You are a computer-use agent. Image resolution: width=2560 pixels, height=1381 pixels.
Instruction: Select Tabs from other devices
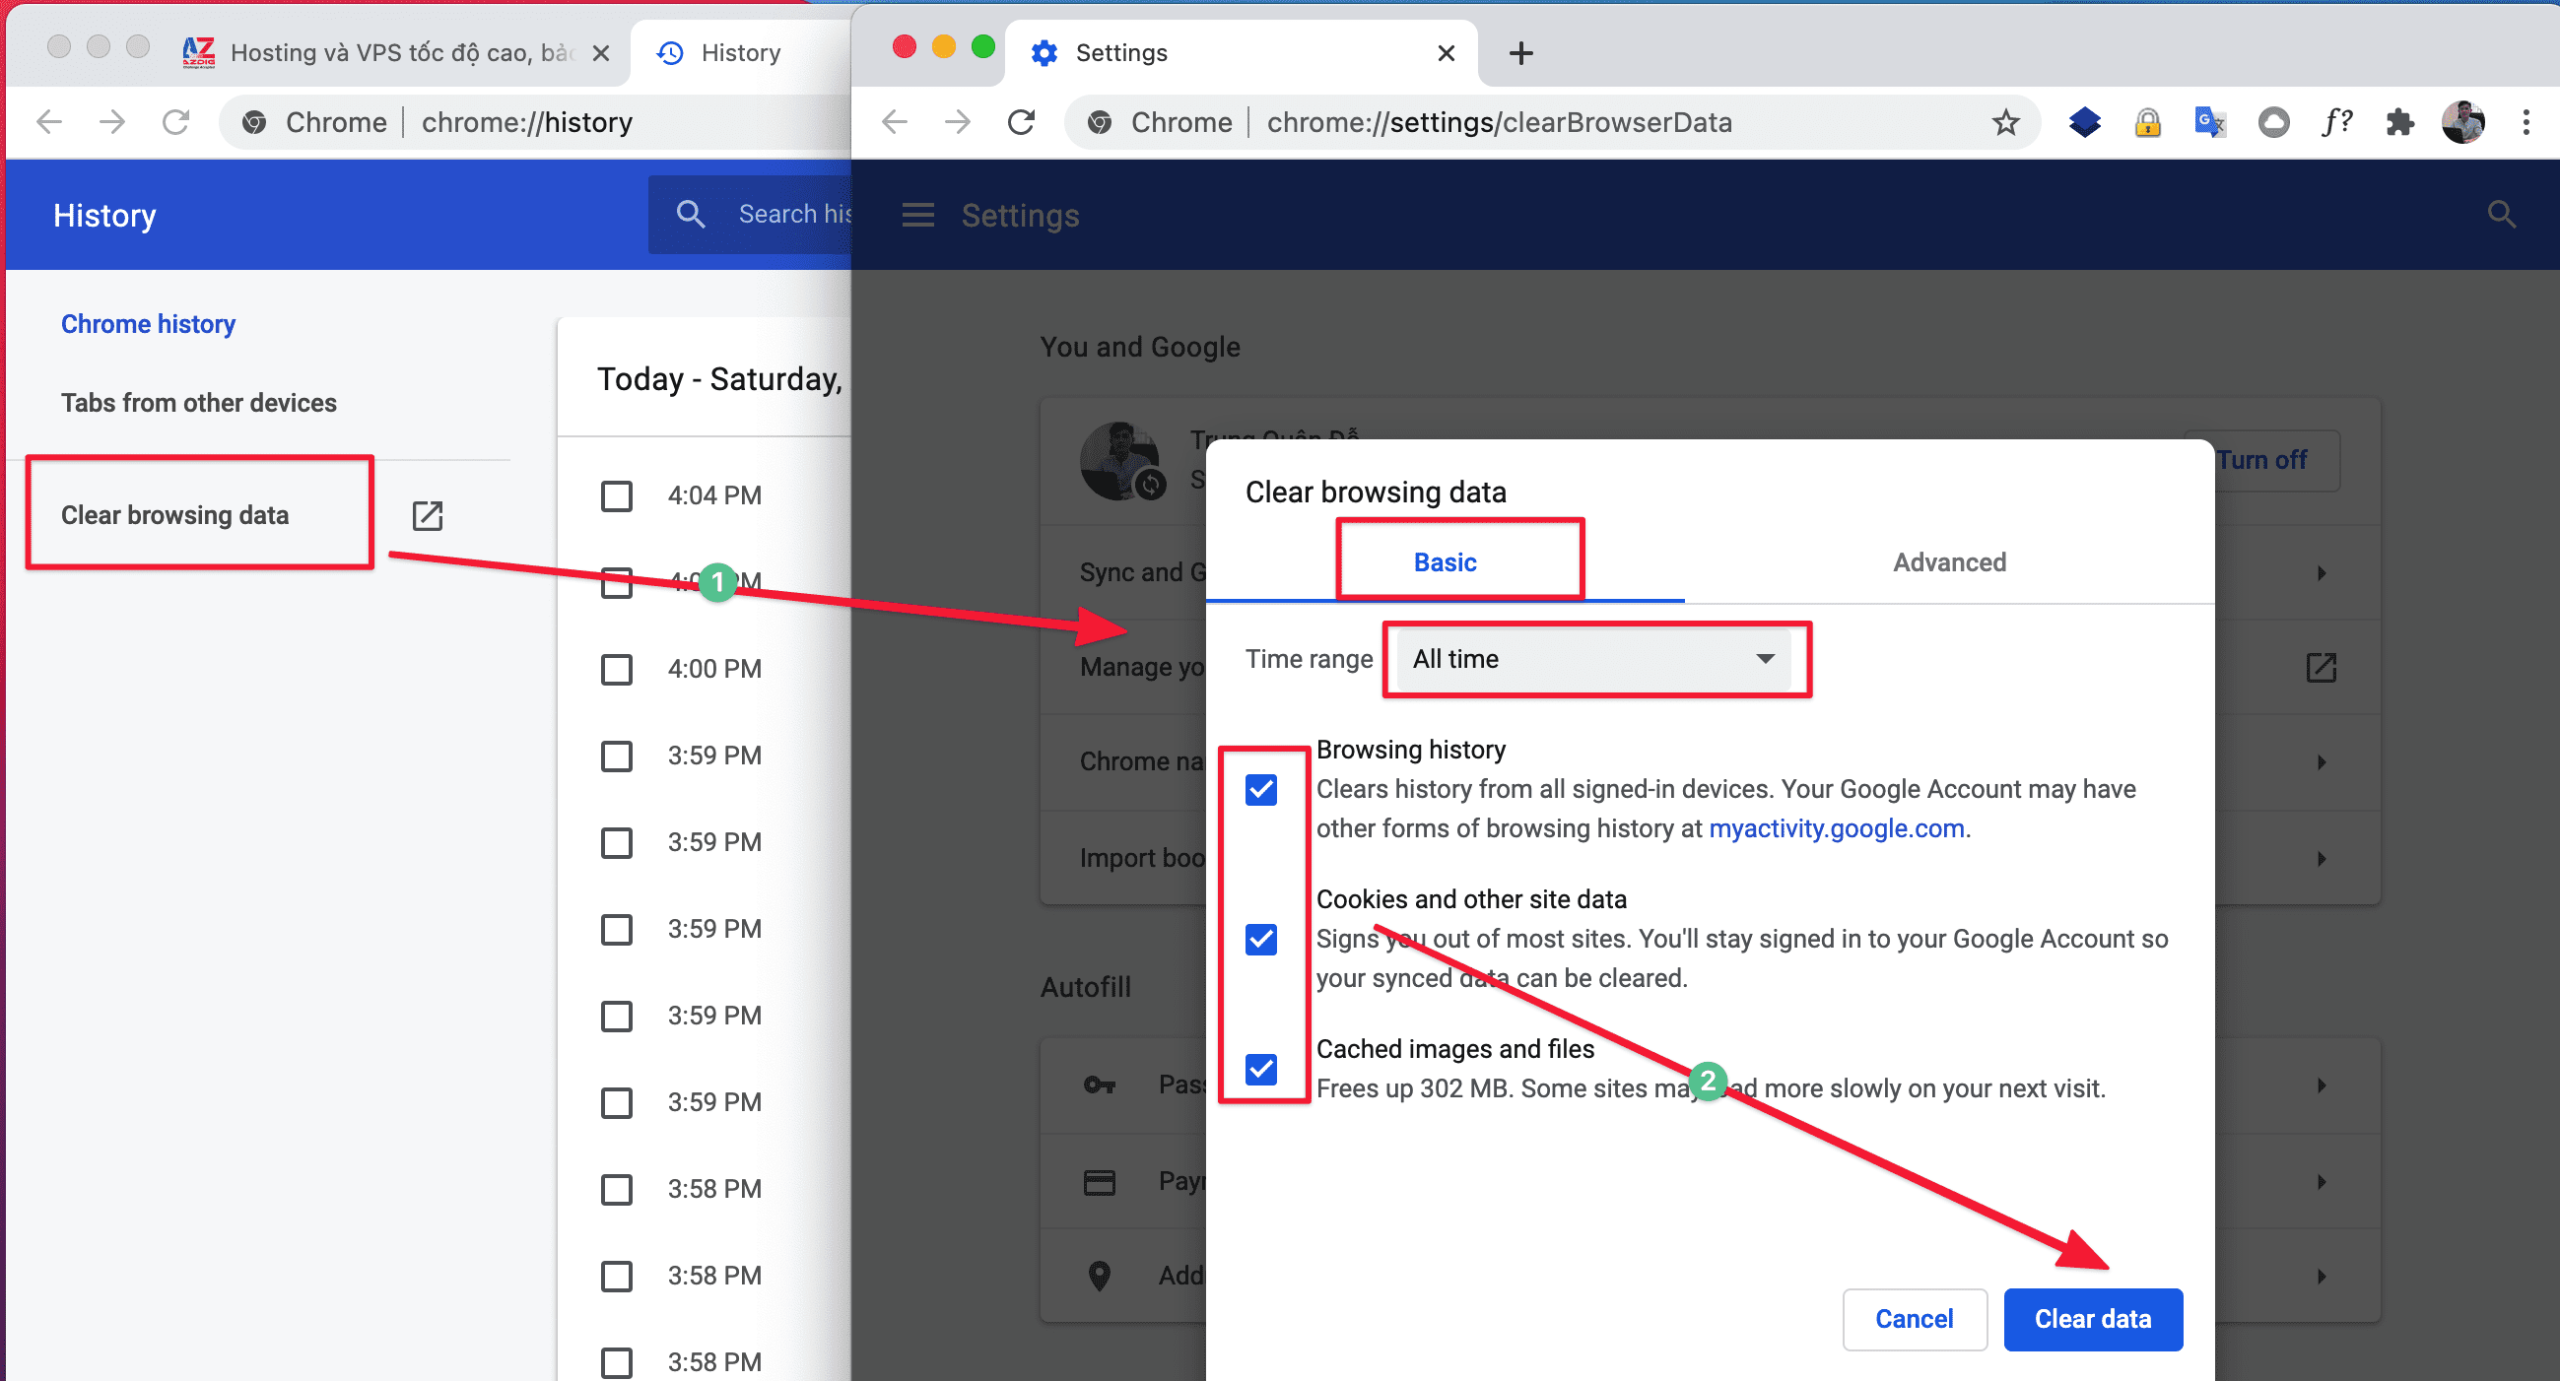[198, 403]
